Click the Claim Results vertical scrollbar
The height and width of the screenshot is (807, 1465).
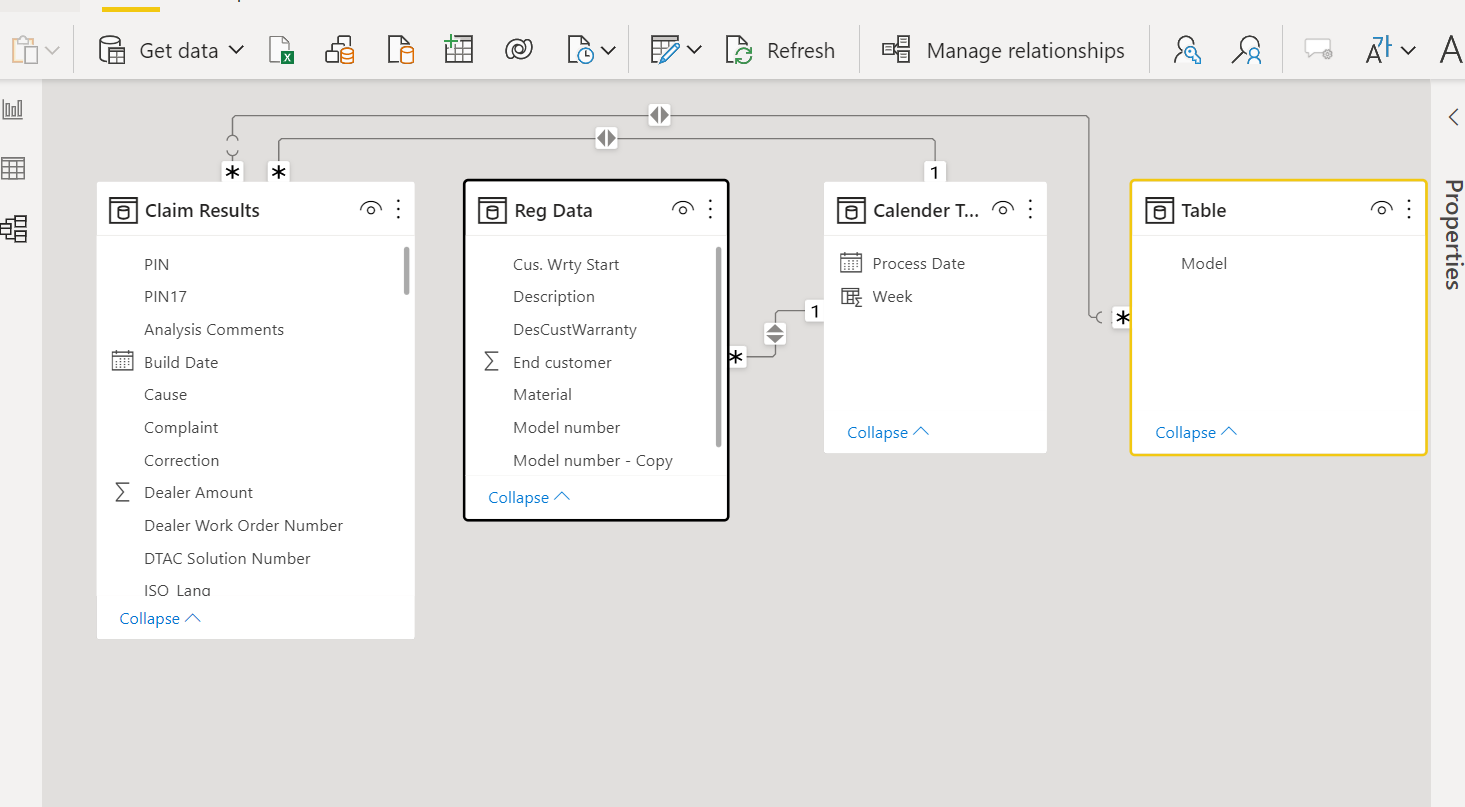point(407,270)
